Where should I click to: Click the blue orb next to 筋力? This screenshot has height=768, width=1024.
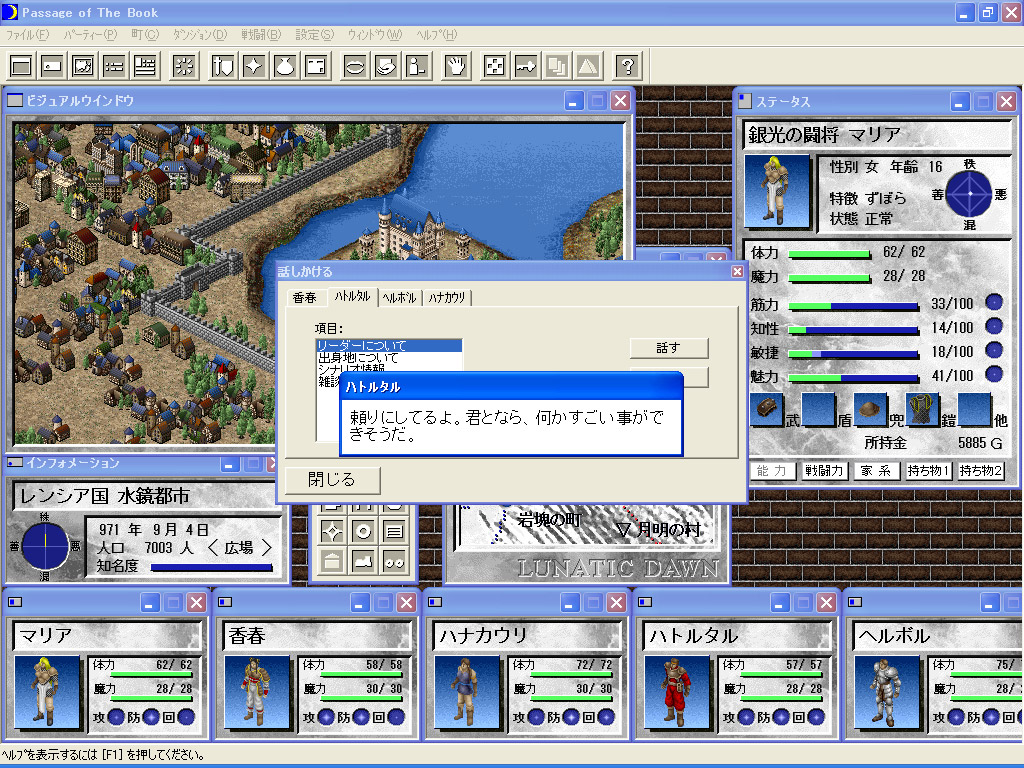point(993,303)
